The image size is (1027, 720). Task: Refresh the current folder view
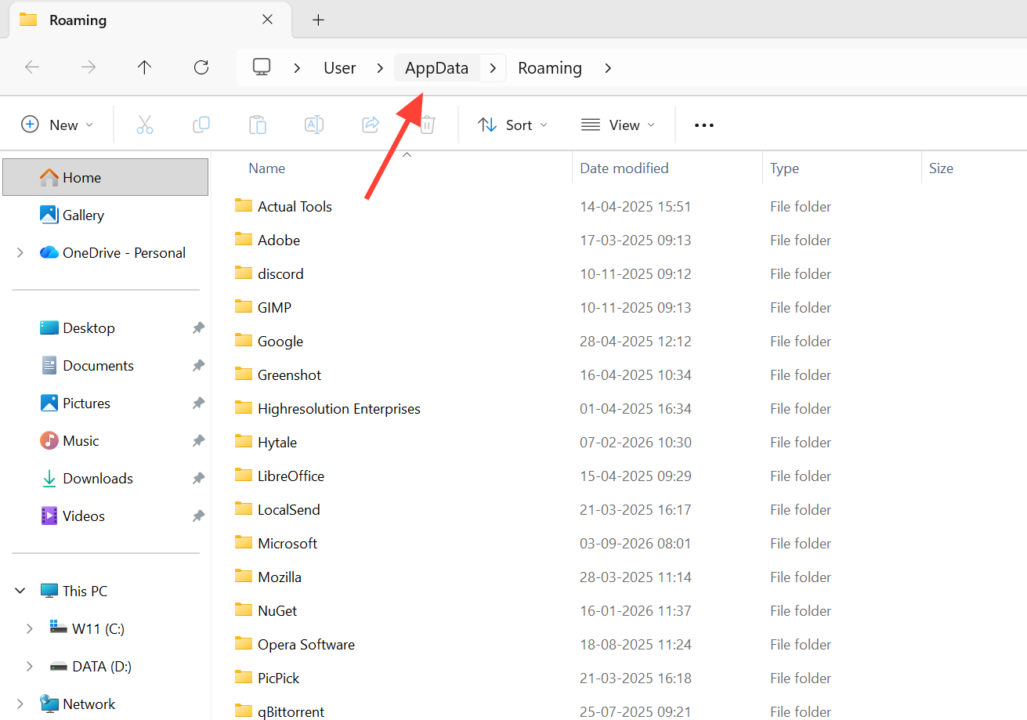click(x=201, y=67)
